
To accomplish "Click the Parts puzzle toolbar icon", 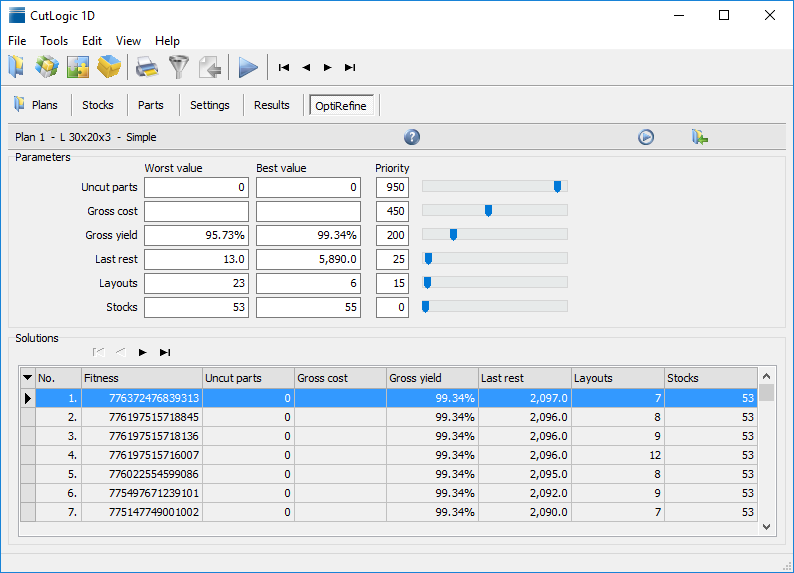I will tap(77, 67).
